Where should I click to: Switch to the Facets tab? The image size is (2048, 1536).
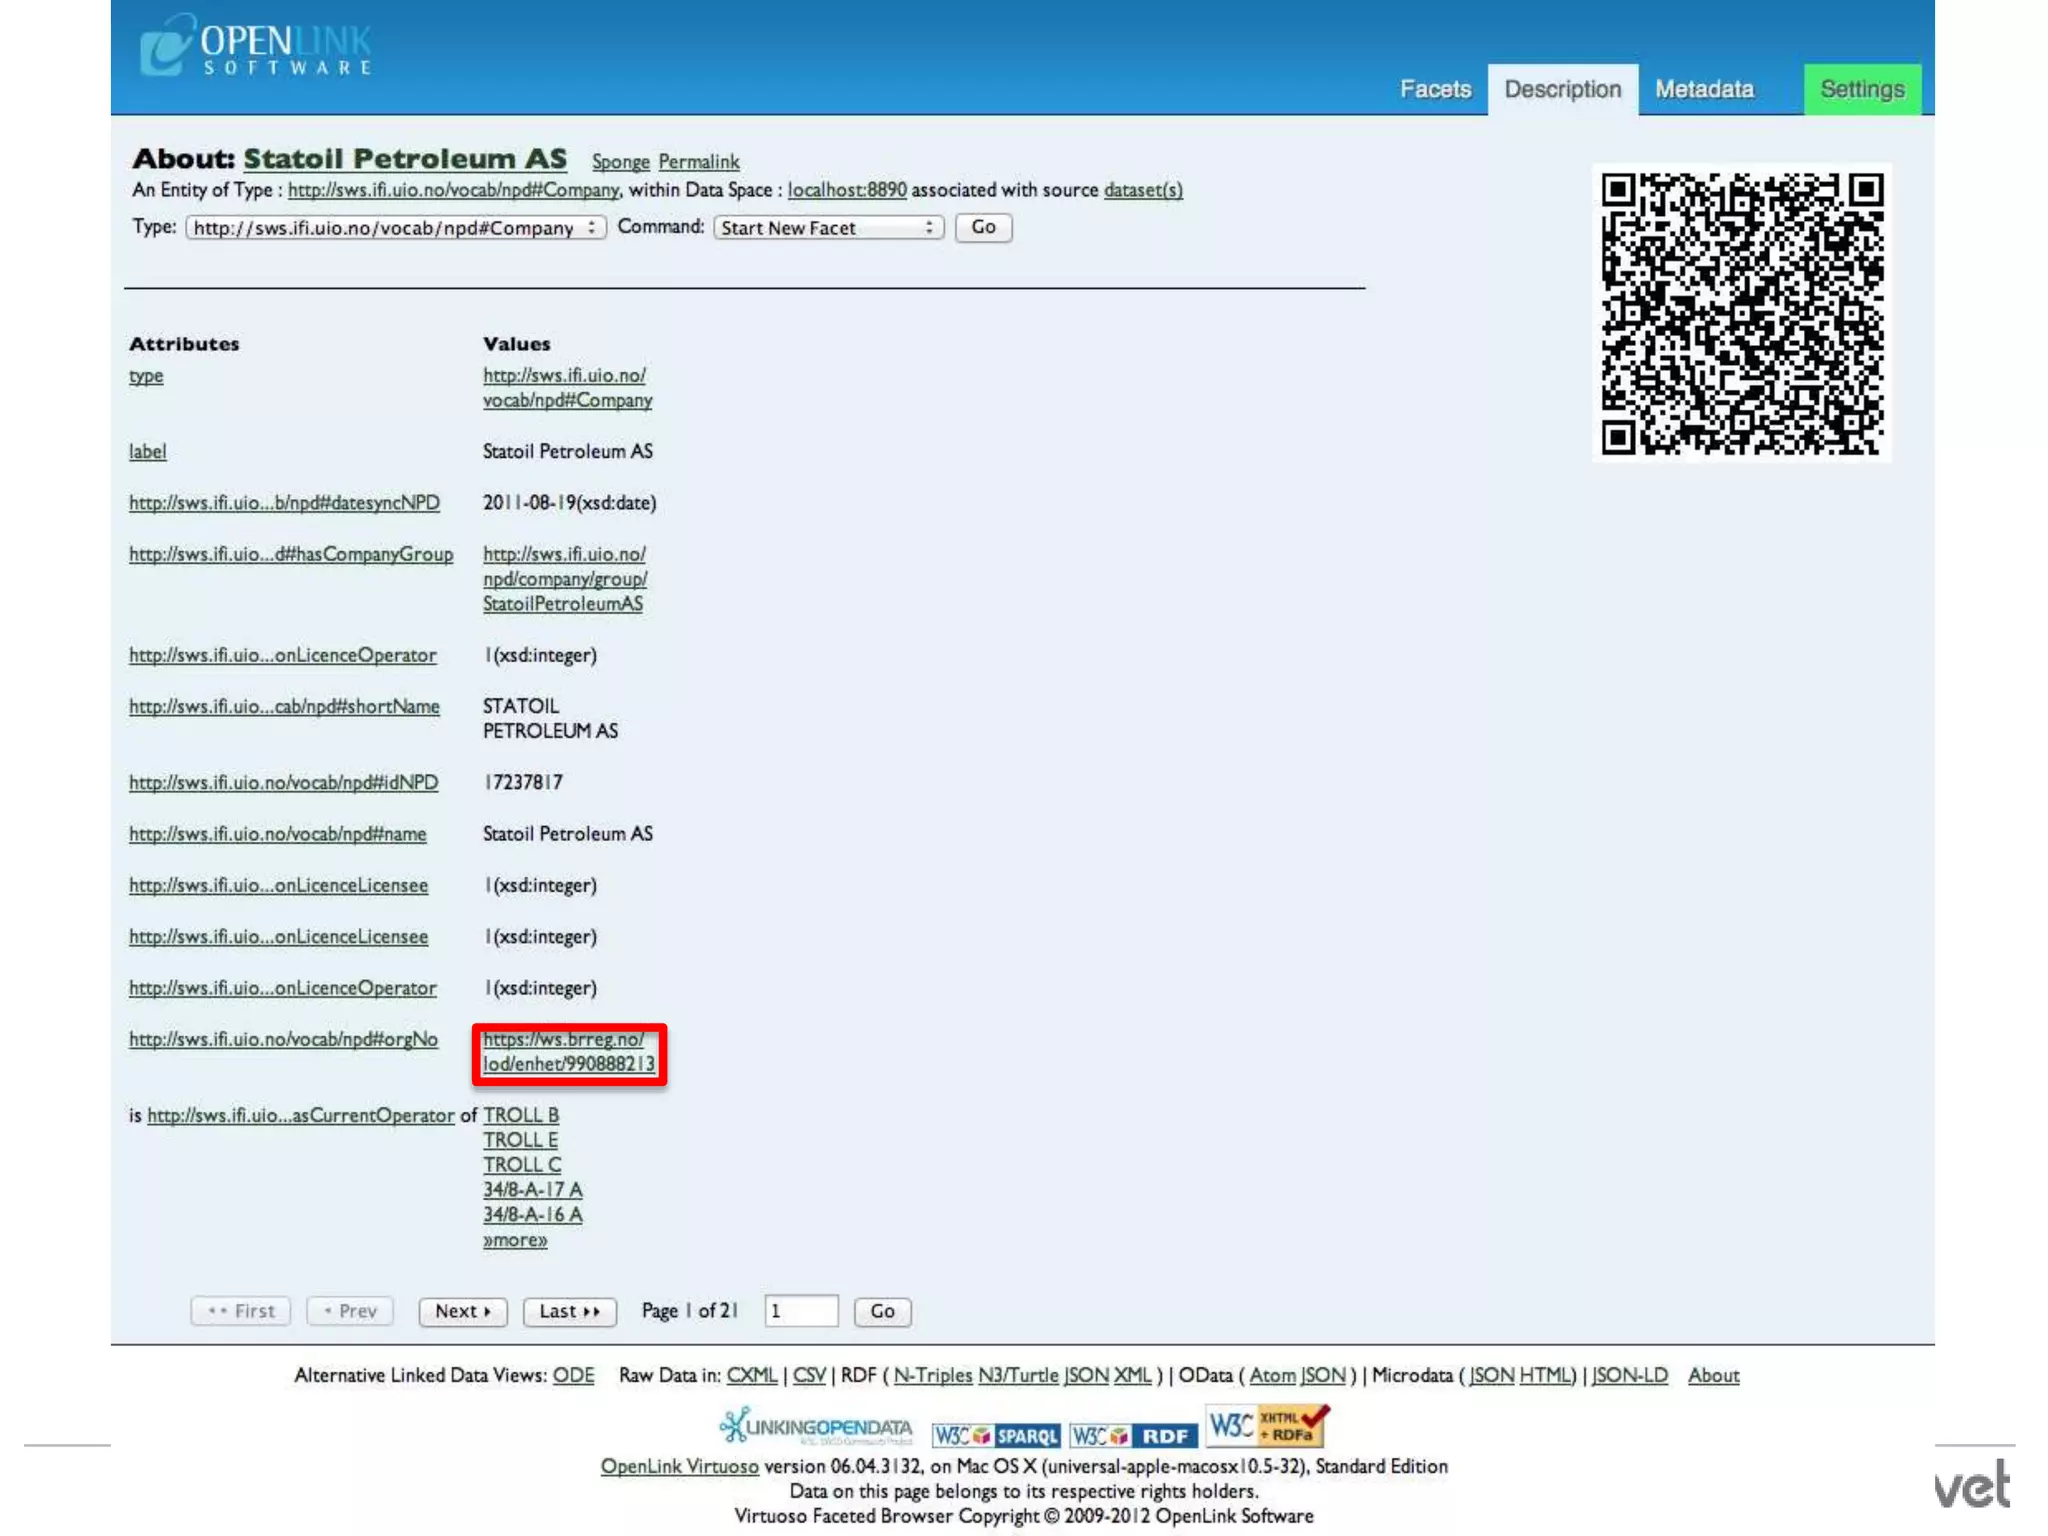point(1435,89)
